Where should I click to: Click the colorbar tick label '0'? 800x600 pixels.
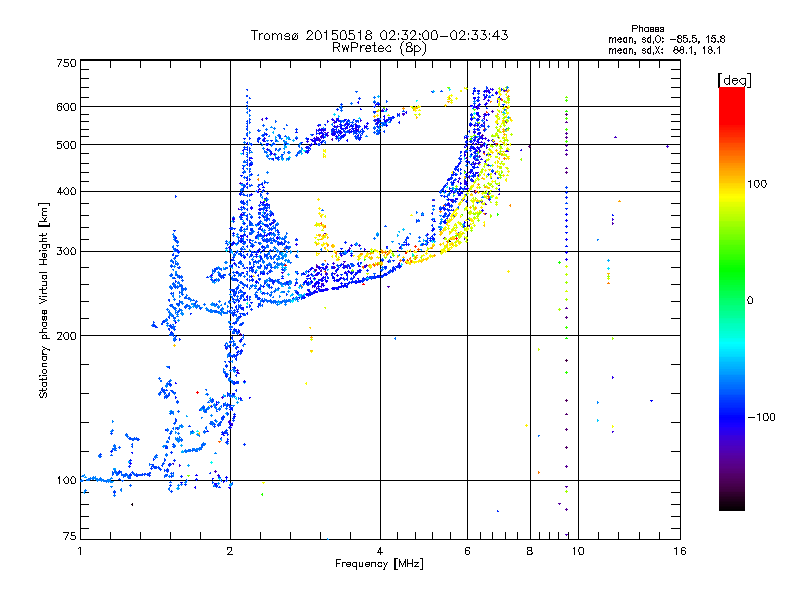(750, 300)
